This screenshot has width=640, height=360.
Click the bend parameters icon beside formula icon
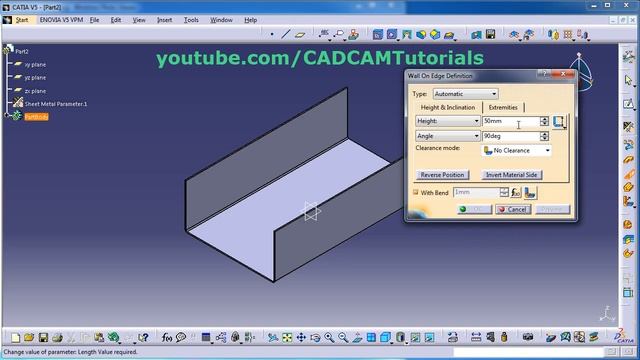[x=530, y=193]
